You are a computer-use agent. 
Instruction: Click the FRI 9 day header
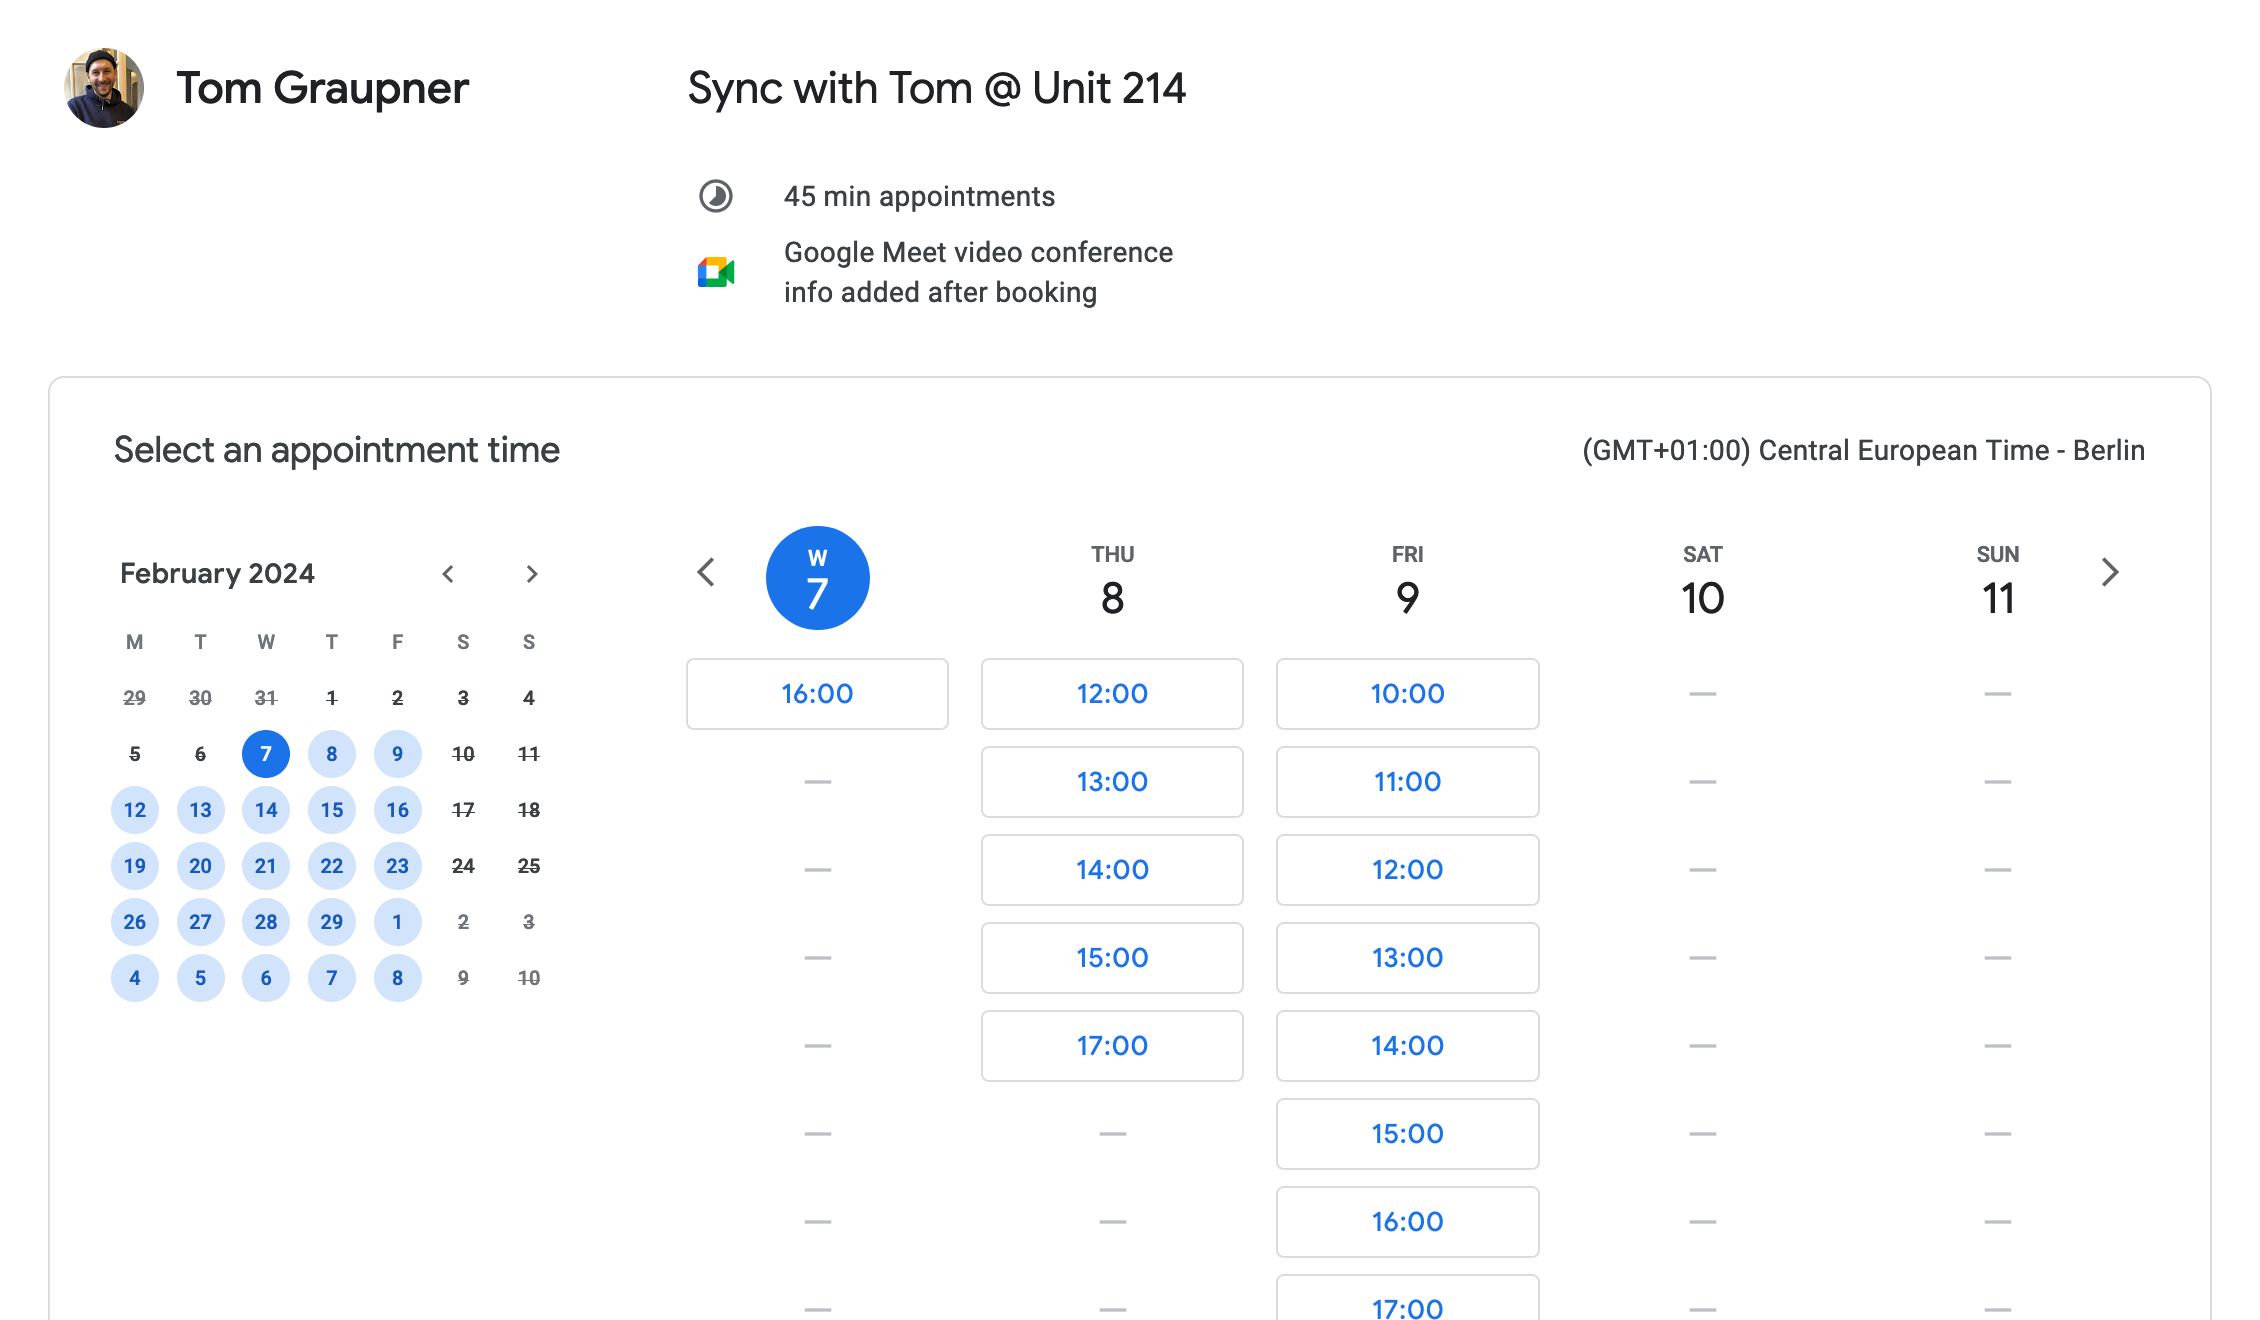(x=1407, y=580)
